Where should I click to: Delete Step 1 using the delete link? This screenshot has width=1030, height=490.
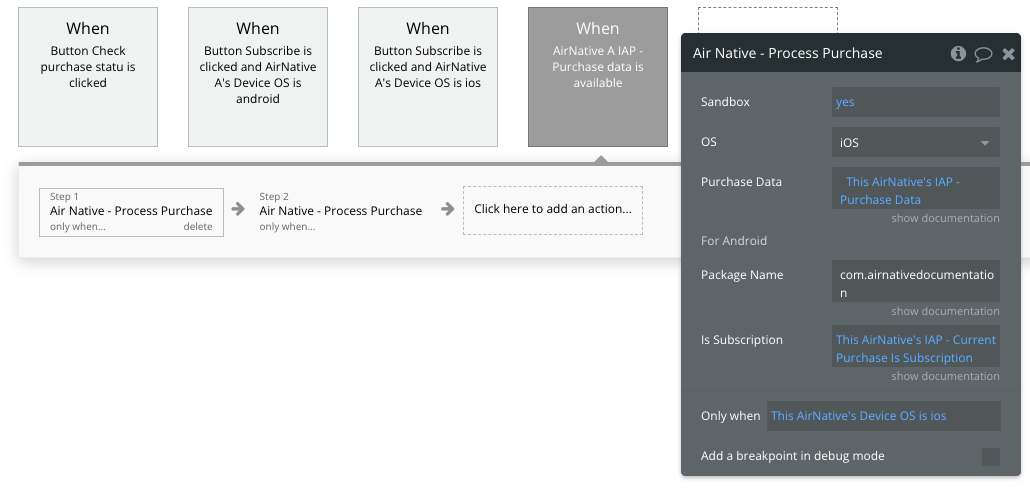tap(198, 227)
